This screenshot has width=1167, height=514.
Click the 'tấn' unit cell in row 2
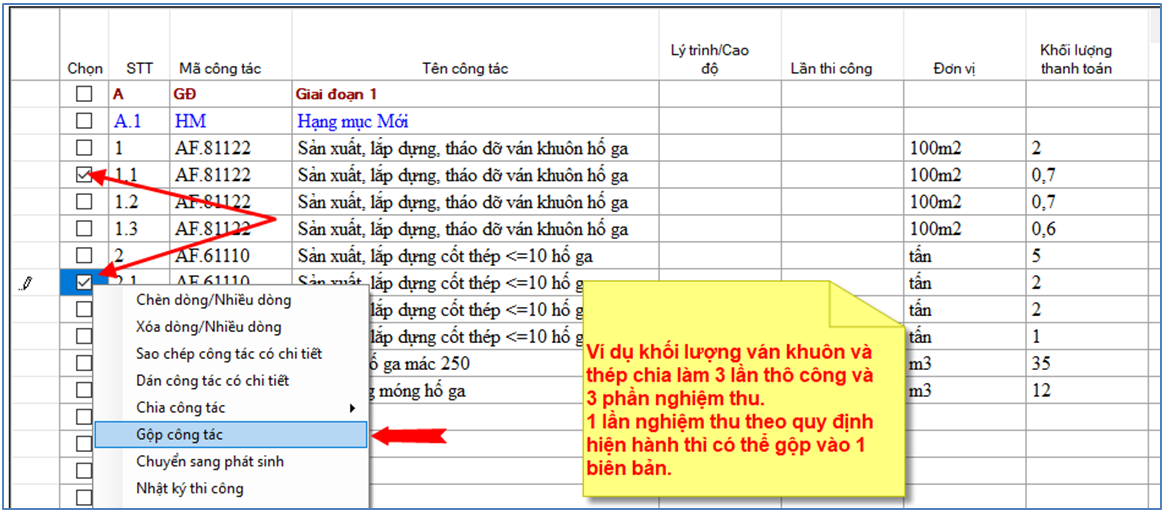click(965, 255)
